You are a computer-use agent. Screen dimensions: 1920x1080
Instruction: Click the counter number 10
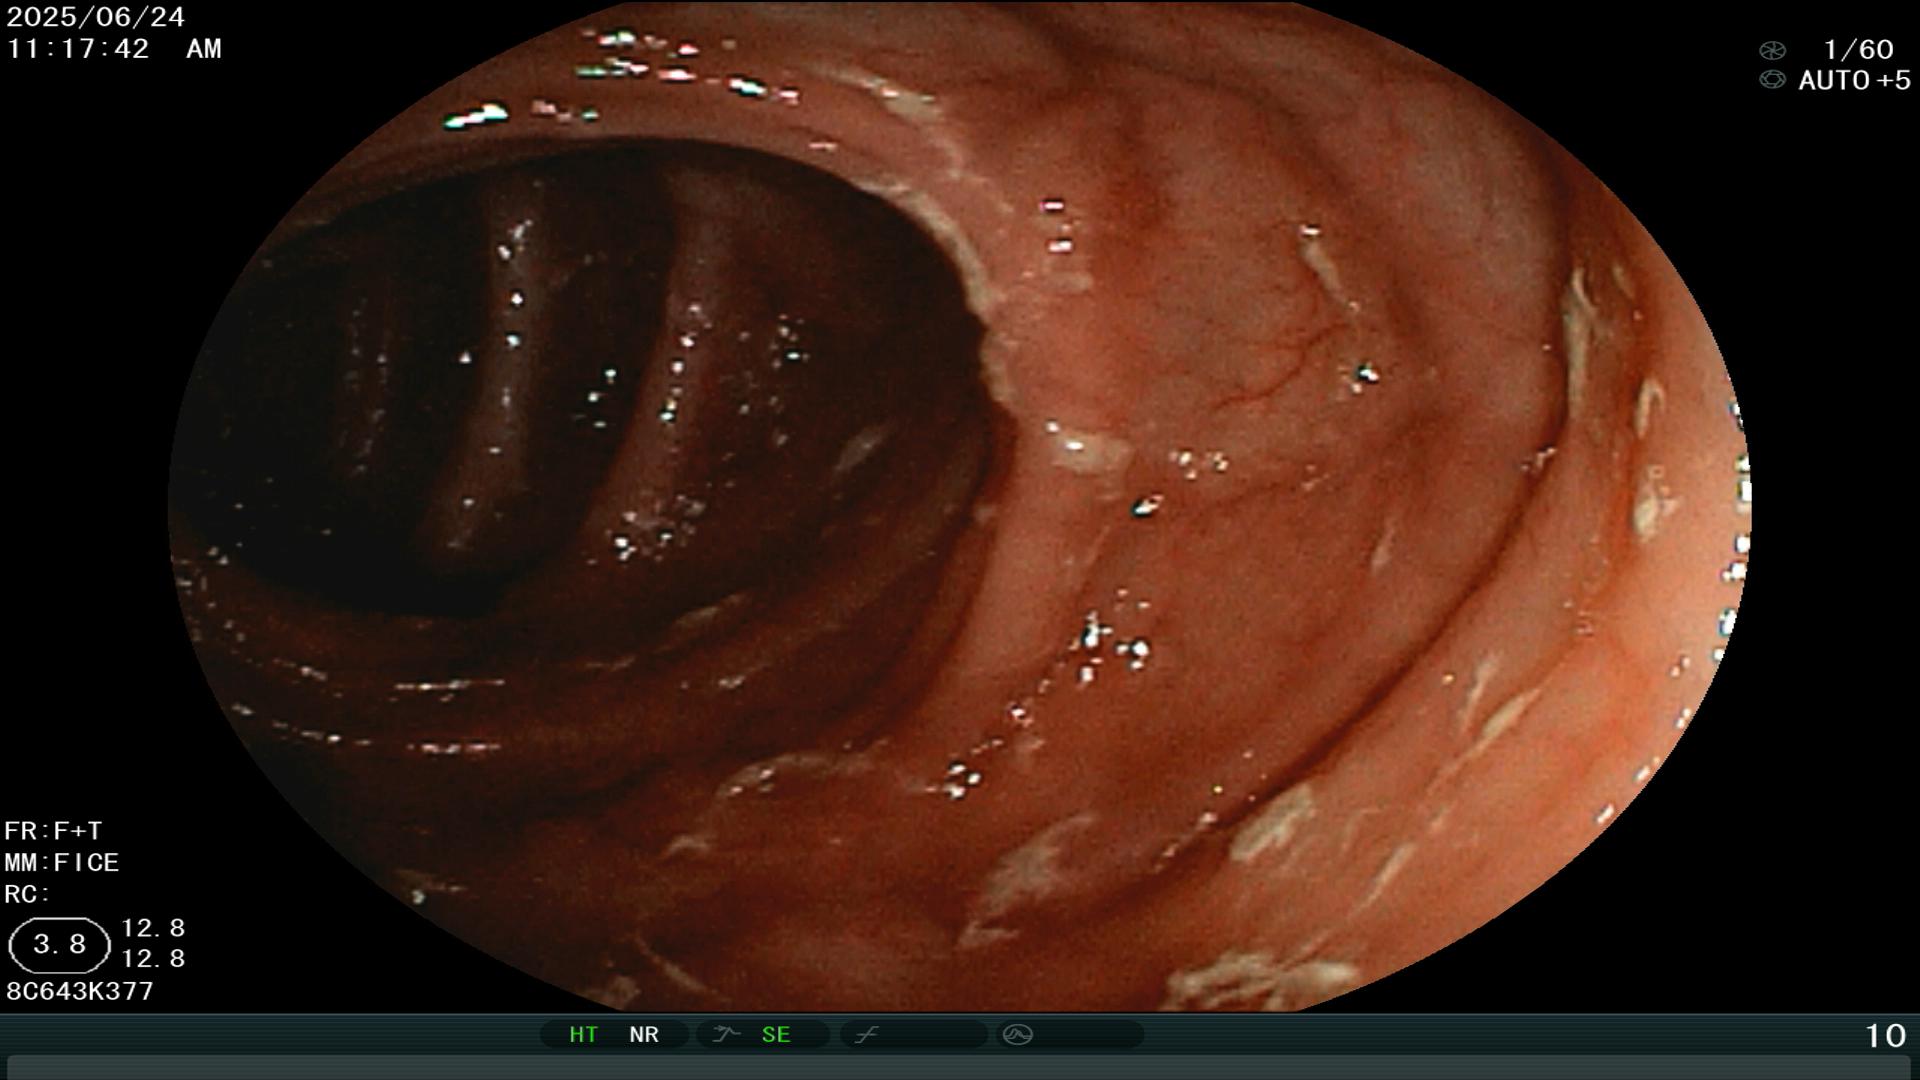(1885, 1036)
